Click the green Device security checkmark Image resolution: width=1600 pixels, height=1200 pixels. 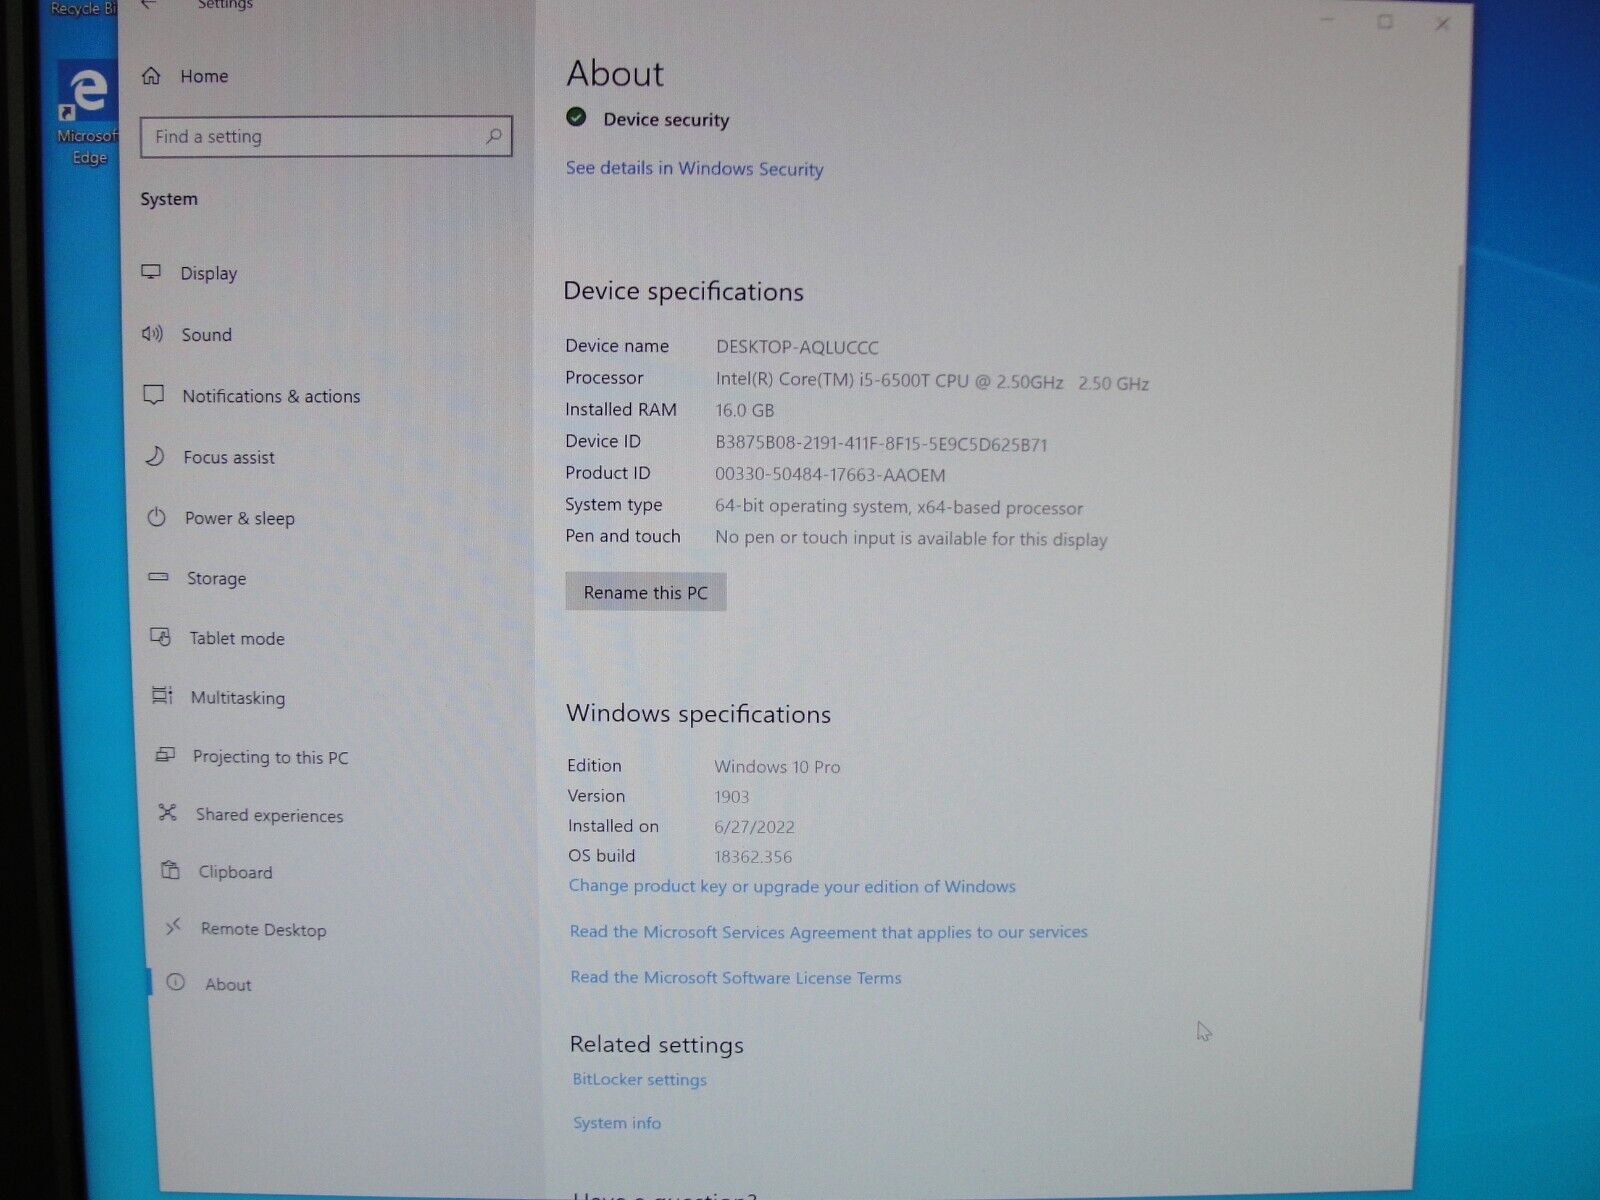click(x=576, y=118)
